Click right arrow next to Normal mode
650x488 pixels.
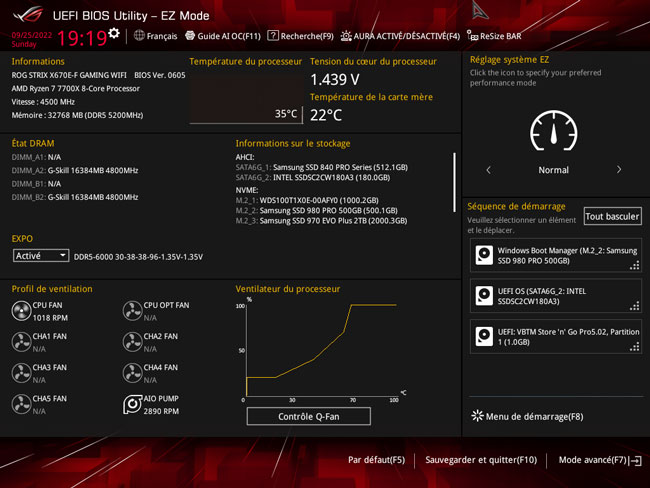(619, 170)
